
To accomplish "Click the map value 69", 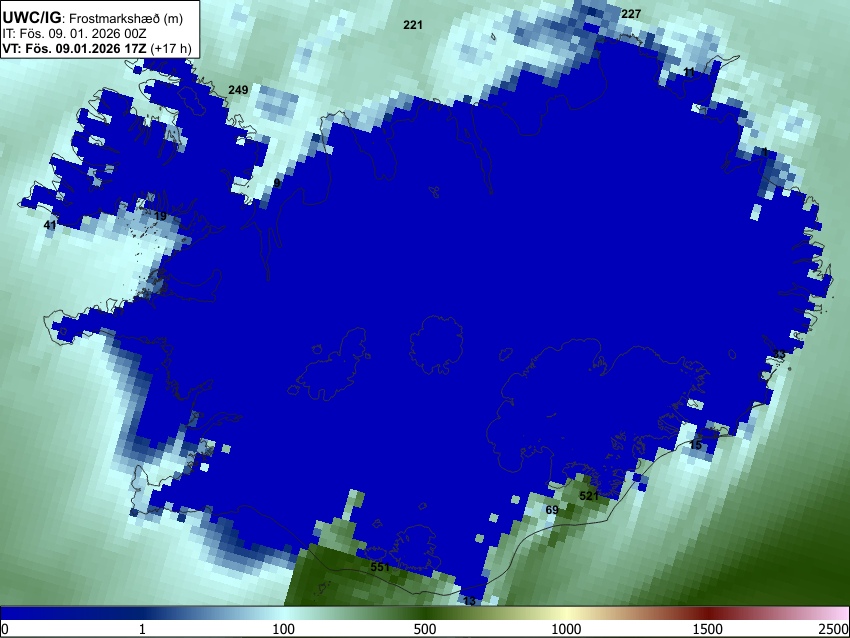I will click(552, 510).
